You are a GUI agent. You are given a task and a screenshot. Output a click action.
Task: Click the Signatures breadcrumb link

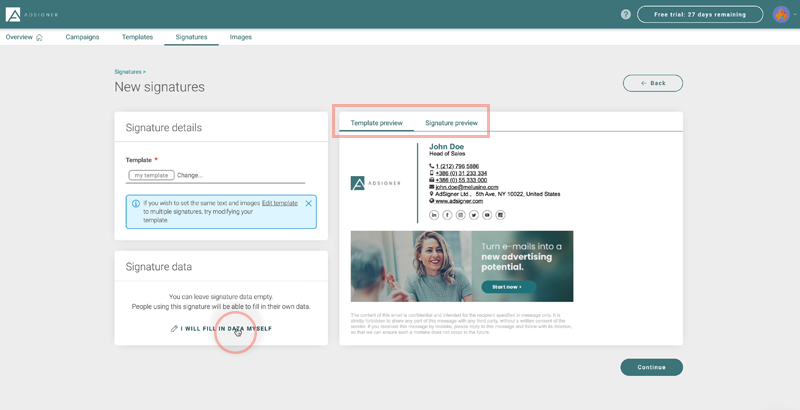pos(128,72)
